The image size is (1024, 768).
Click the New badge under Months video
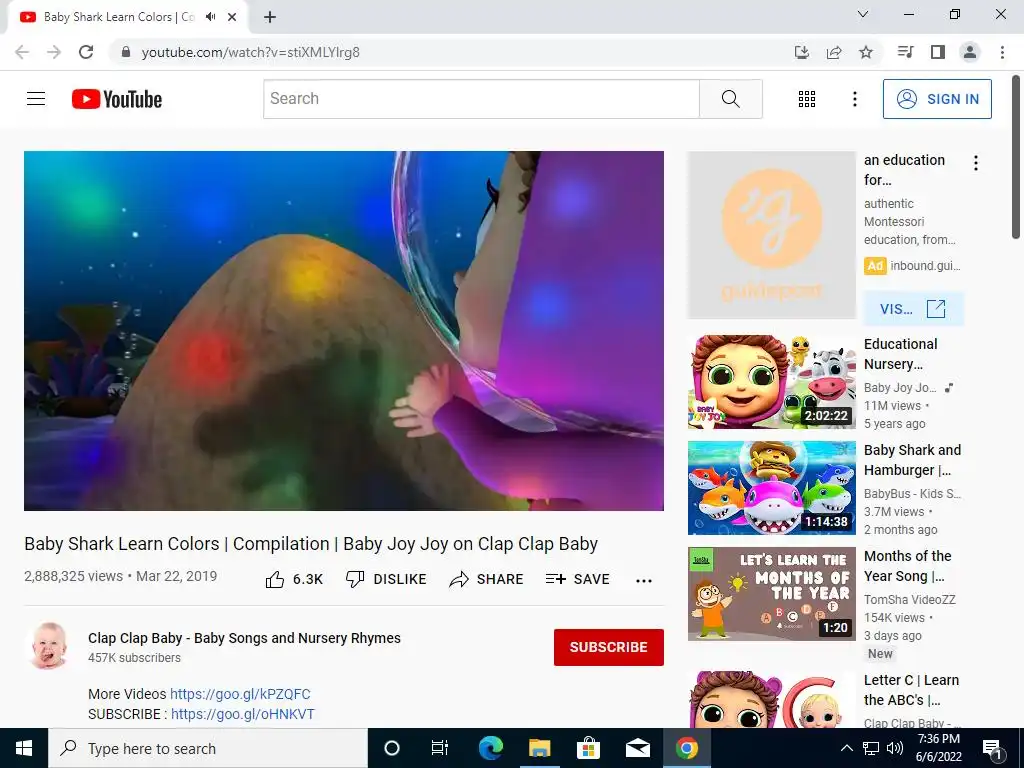[x=880, y=654]
